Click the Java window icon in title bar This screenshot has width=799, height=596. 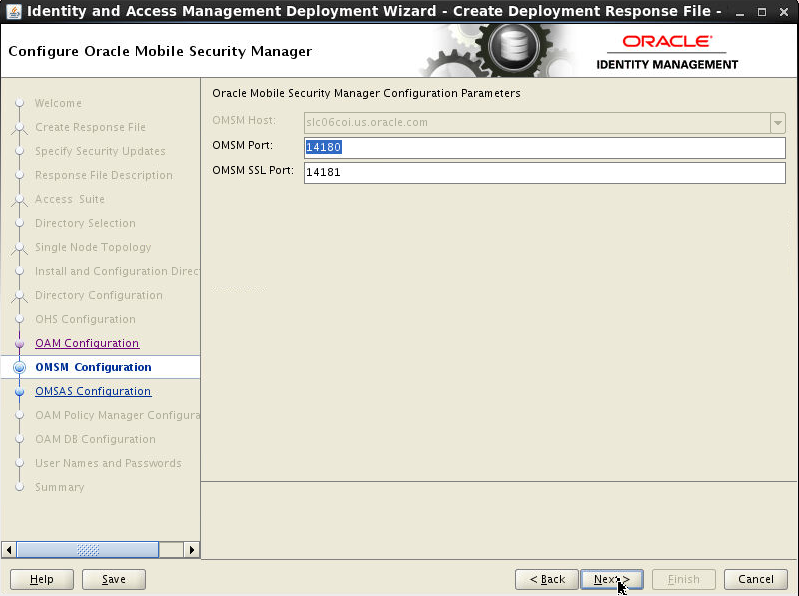tap(13, 11)
